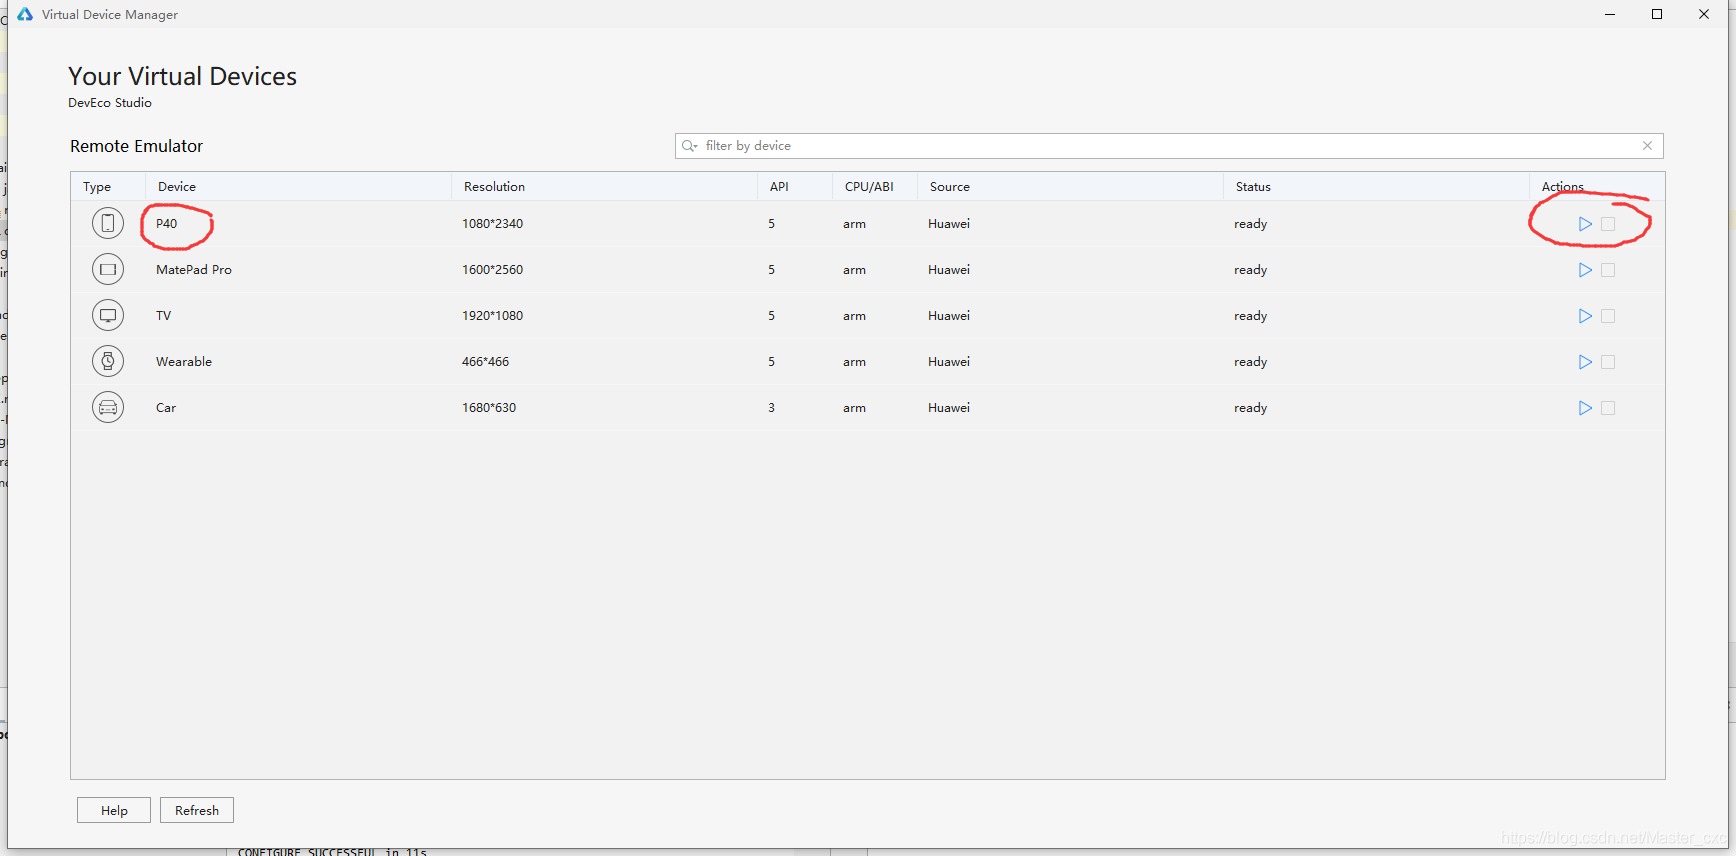Select the Car device name

(166, 408)
